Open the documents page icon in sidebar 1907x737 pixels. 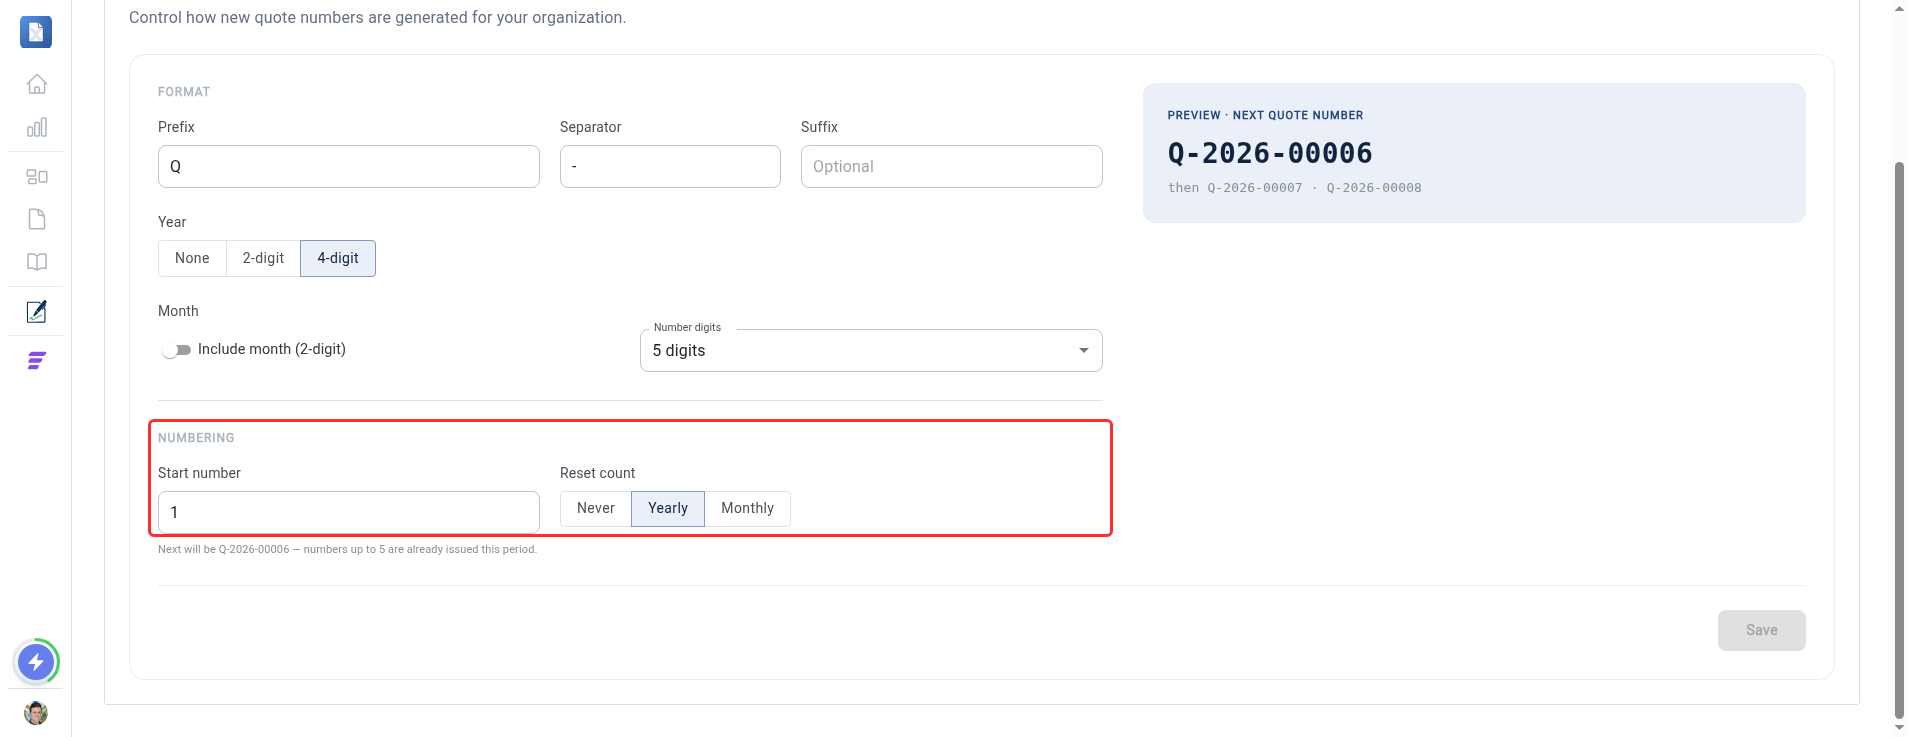tap(37, 219)
